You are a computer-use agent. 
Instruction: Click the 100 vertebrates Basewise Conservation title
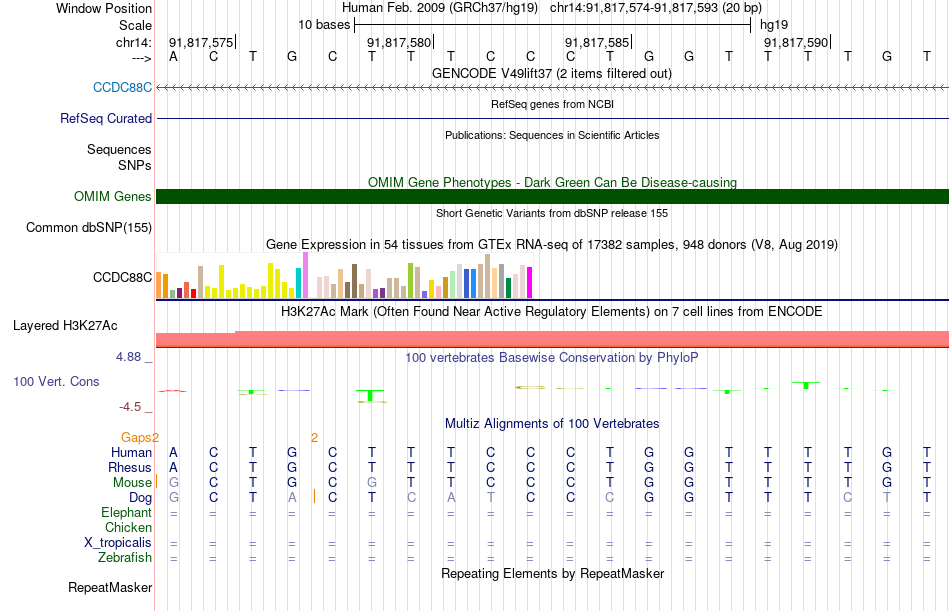[x=552, y=357]
